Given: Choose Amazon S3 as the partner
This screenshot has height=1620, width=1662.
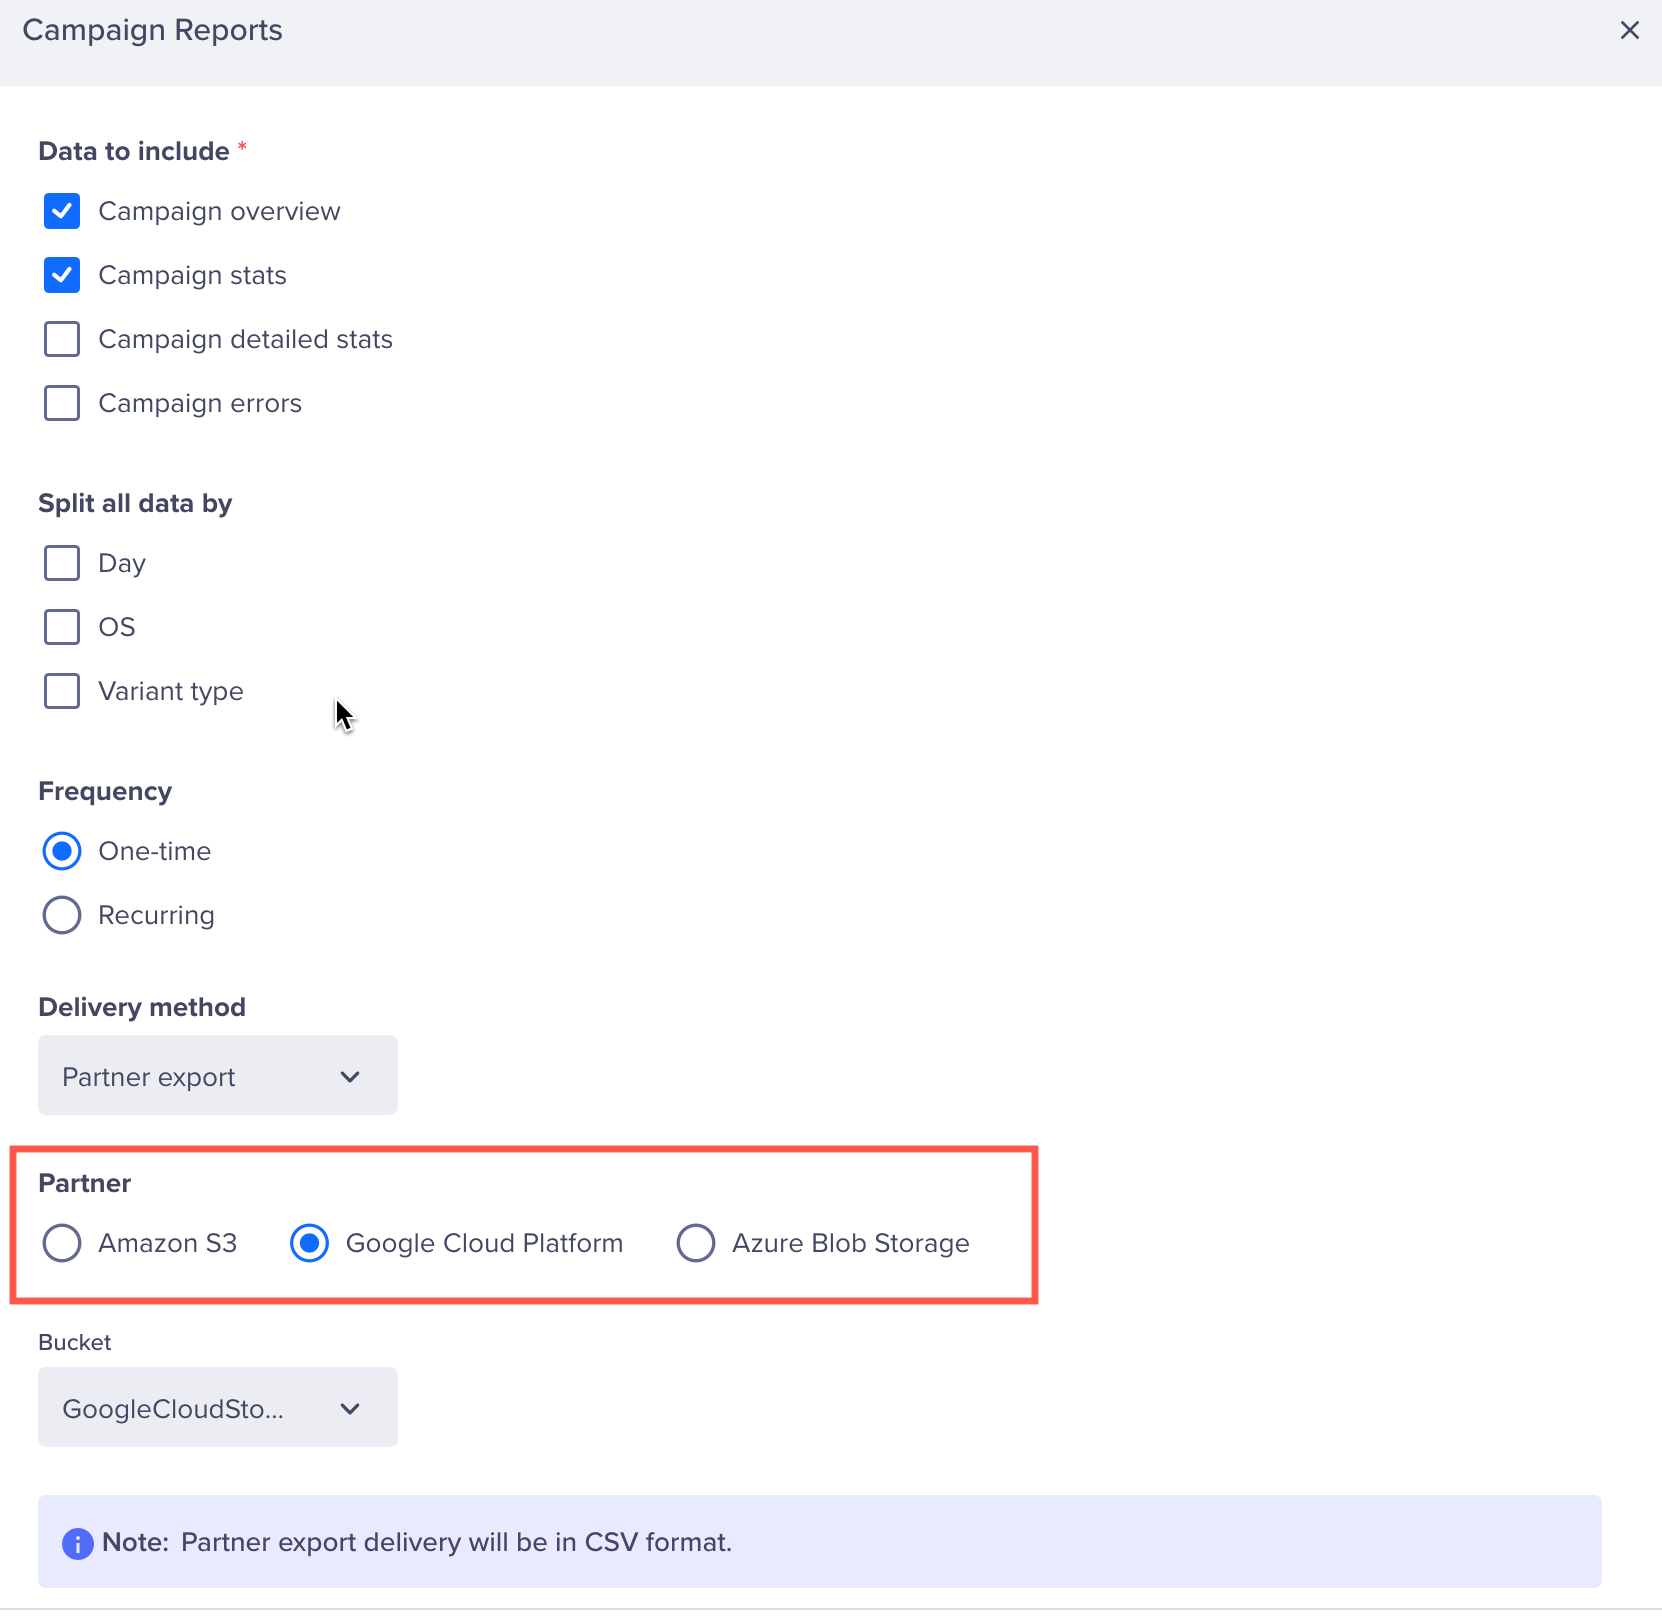Looking at the screenshot, I should pyautogui.click(x=61, y=1243).
